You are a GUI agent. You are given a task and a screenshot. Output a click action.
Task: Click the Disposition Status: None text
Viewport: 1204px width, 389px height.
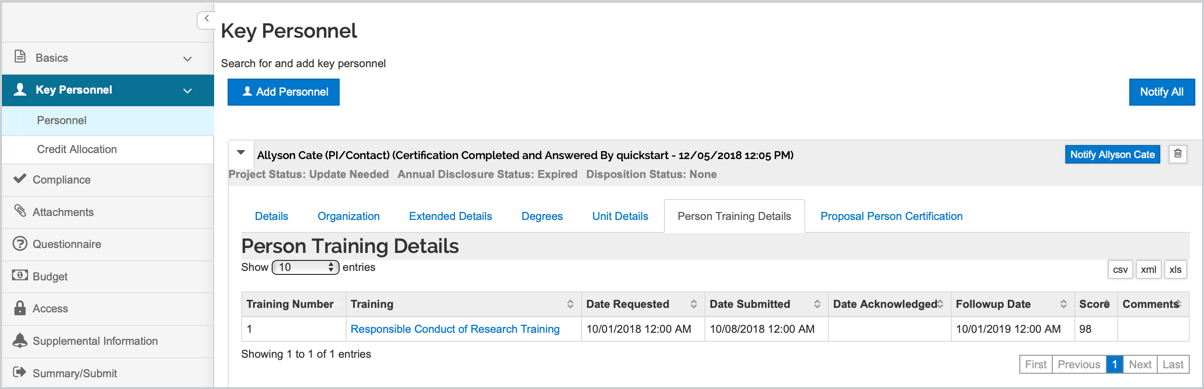point(651,174)
